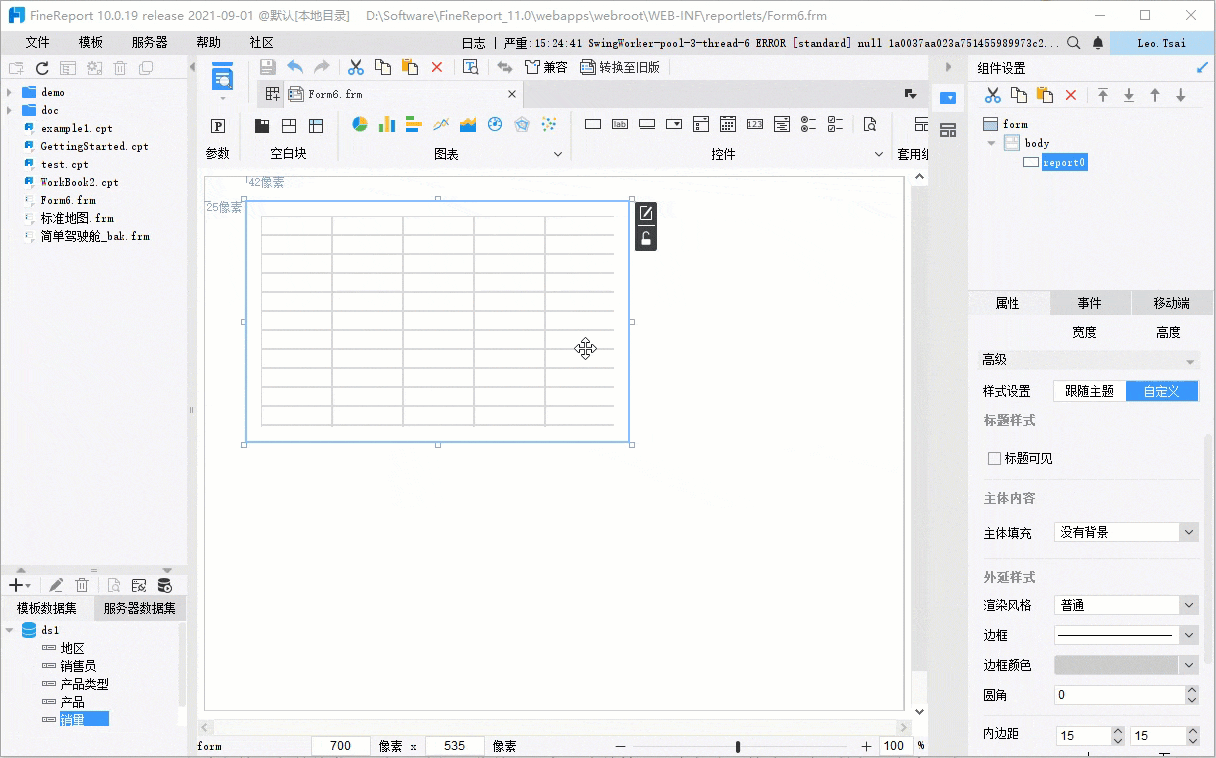Image resolution: width=1216 pixels, height=758 pixels.
Task: Insert a bar chart from toolbar
Action: [387, 125]
